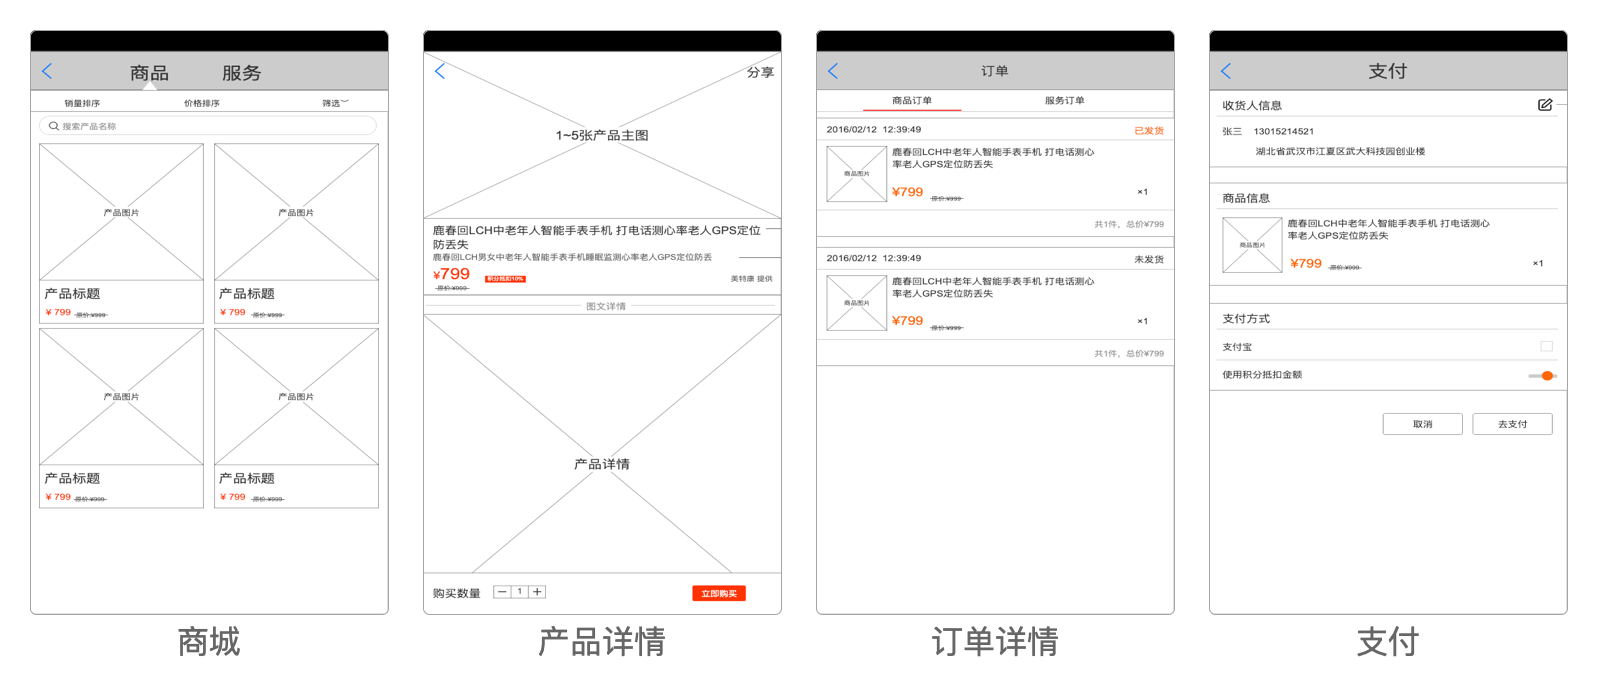Click 共1件, 总价¥799 under 已发货 order
The height and width of the screenshot is (687, 1598).
(1129, 224)
